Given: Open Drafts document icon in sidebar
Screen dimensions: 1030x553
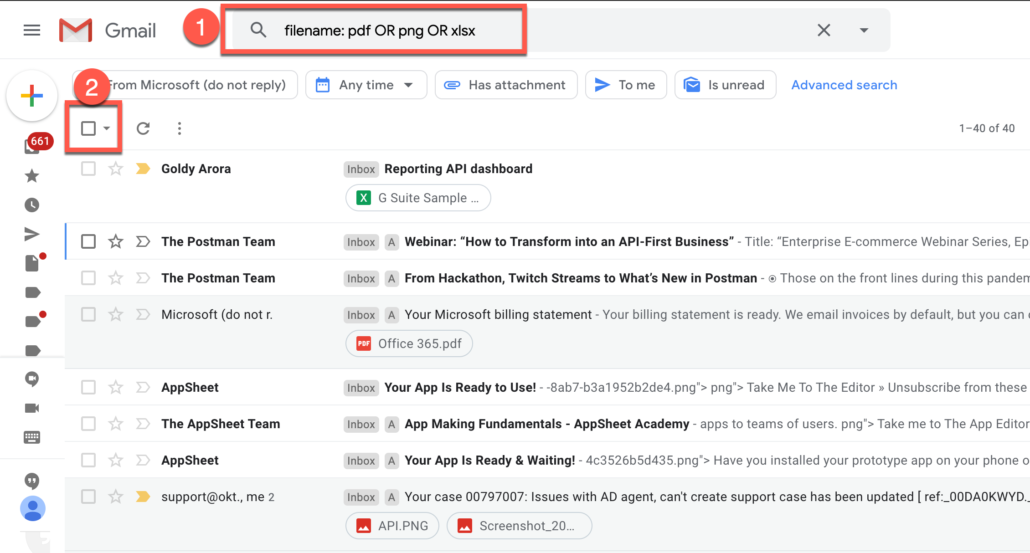Looking at the screenshot, I should pos(33,263).
